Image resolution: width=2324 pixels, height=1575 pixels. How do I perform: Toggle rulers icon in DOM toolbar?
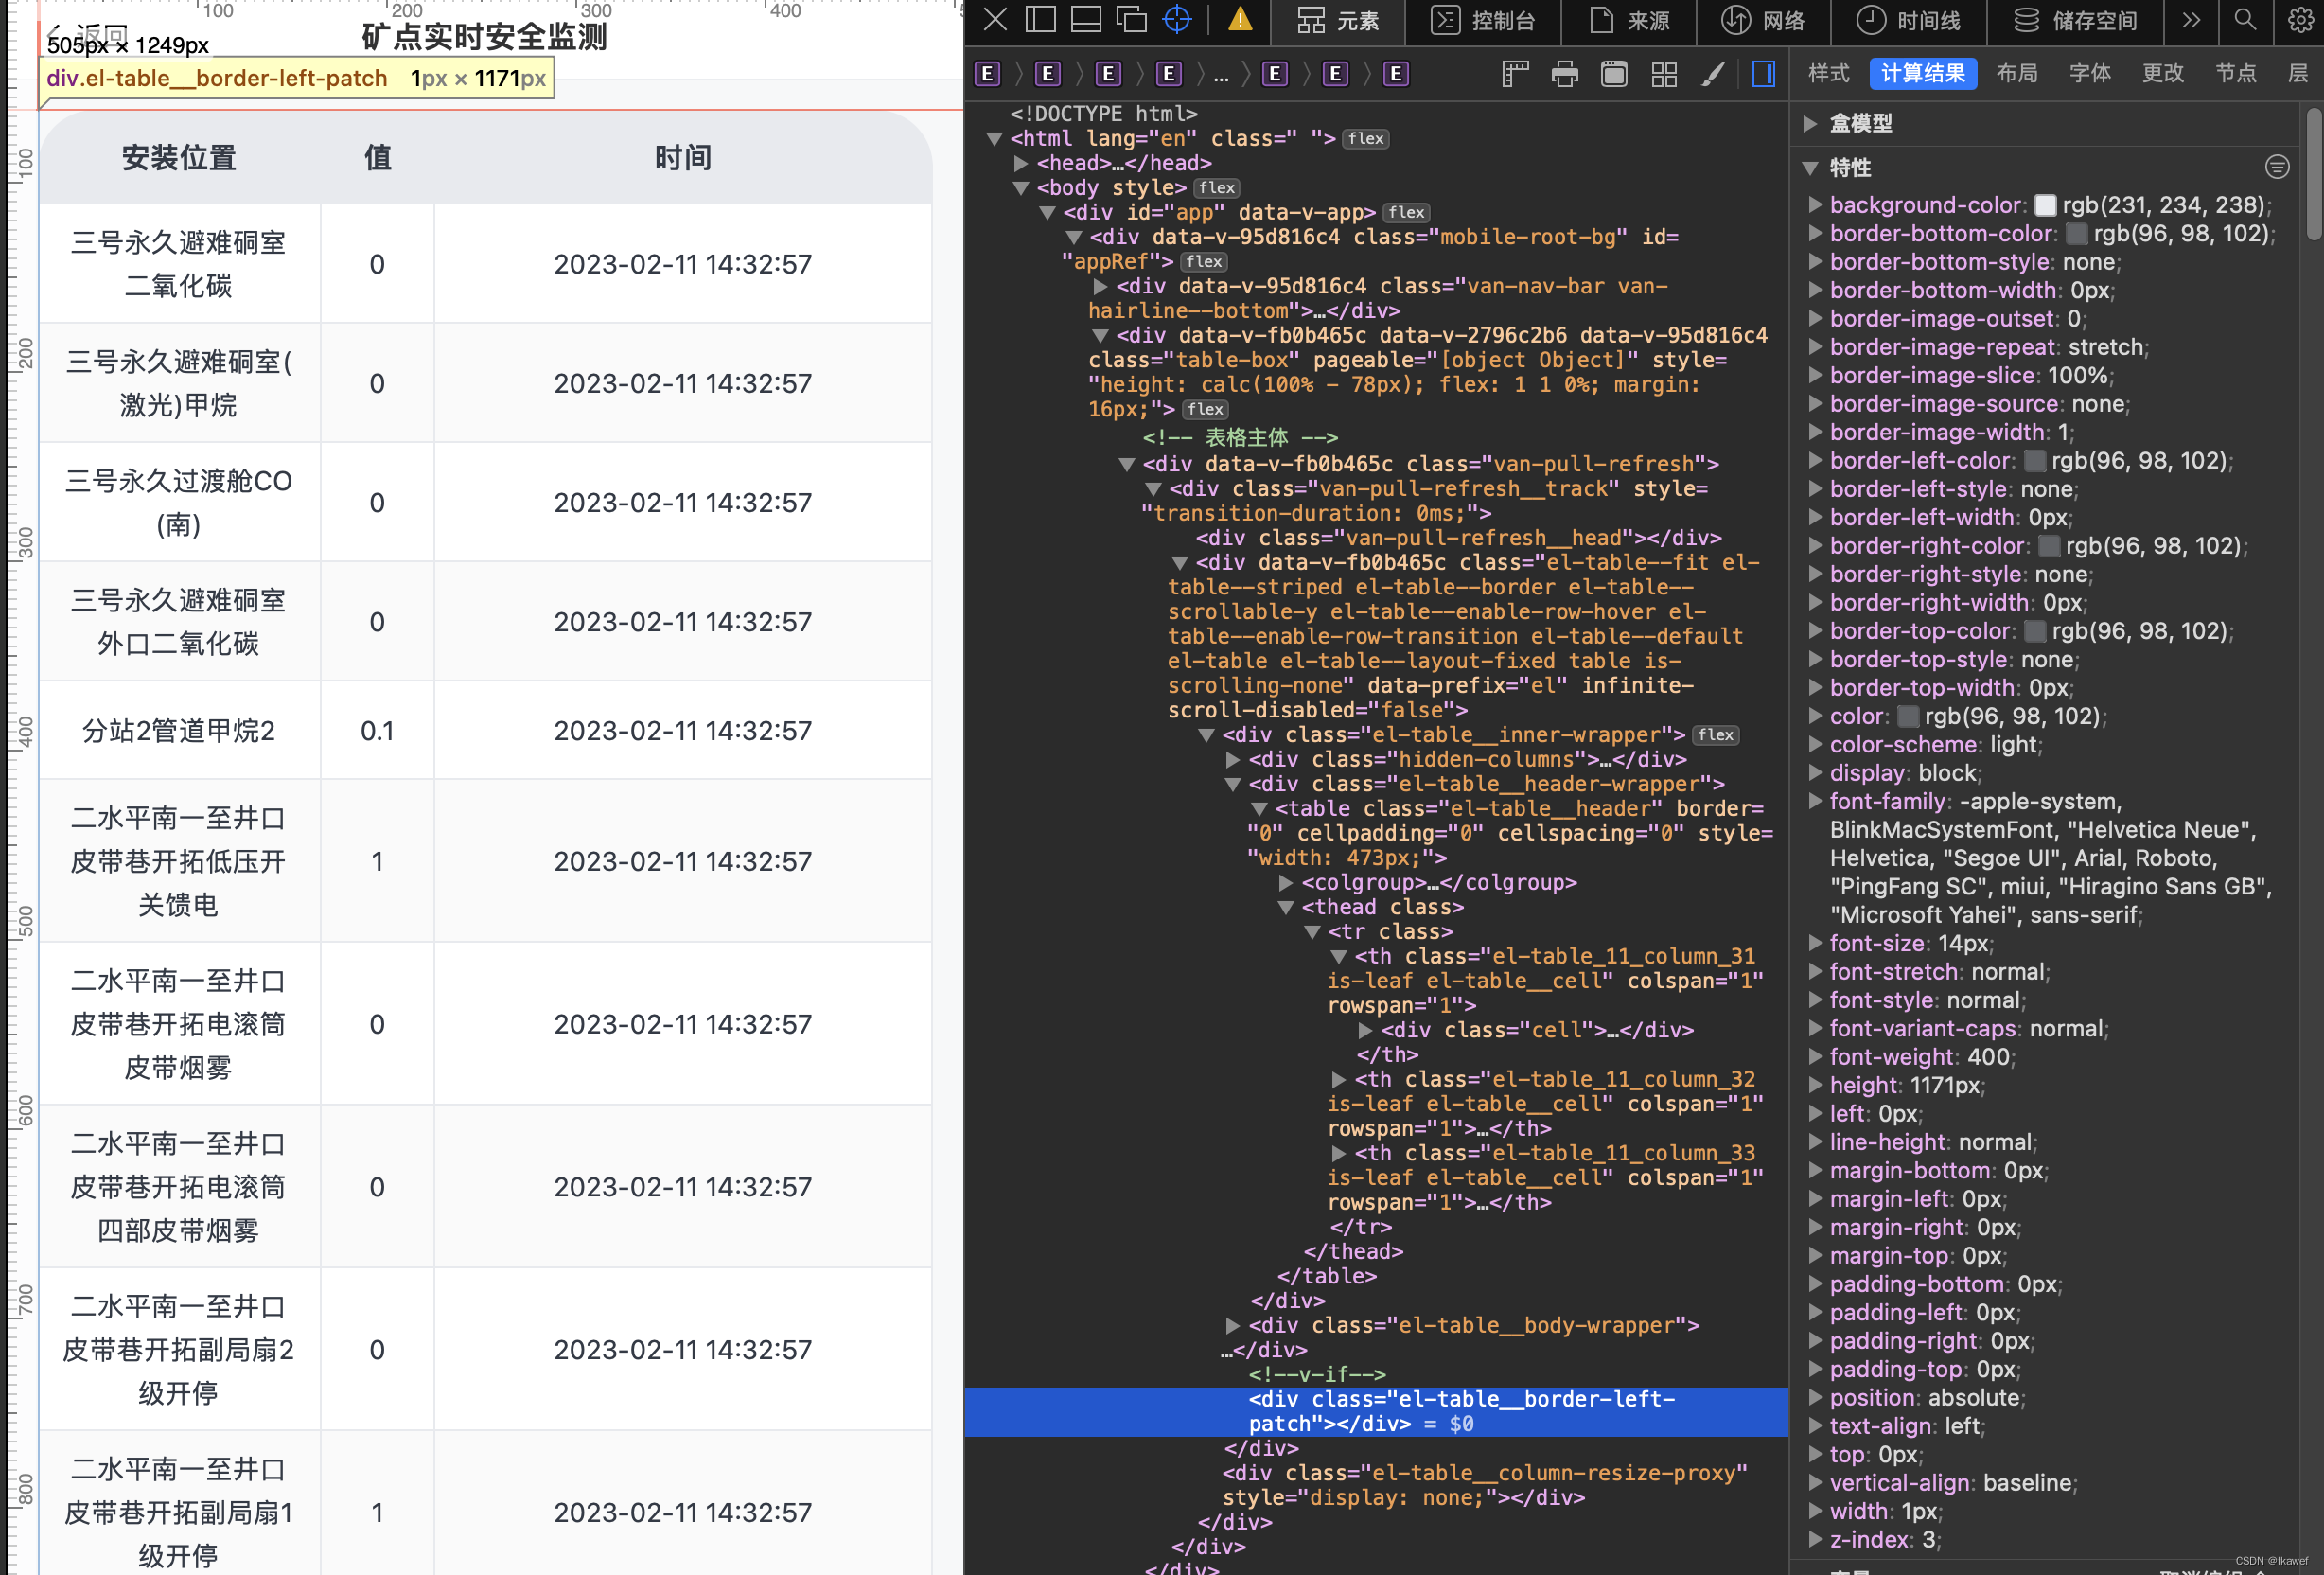(1516, 74)
